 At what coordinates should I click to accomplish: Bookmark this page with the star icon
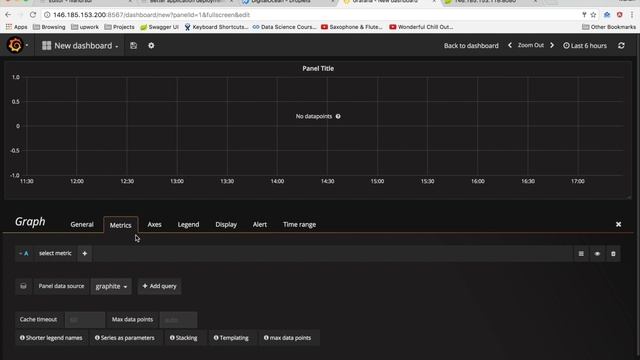coord(593,15)
